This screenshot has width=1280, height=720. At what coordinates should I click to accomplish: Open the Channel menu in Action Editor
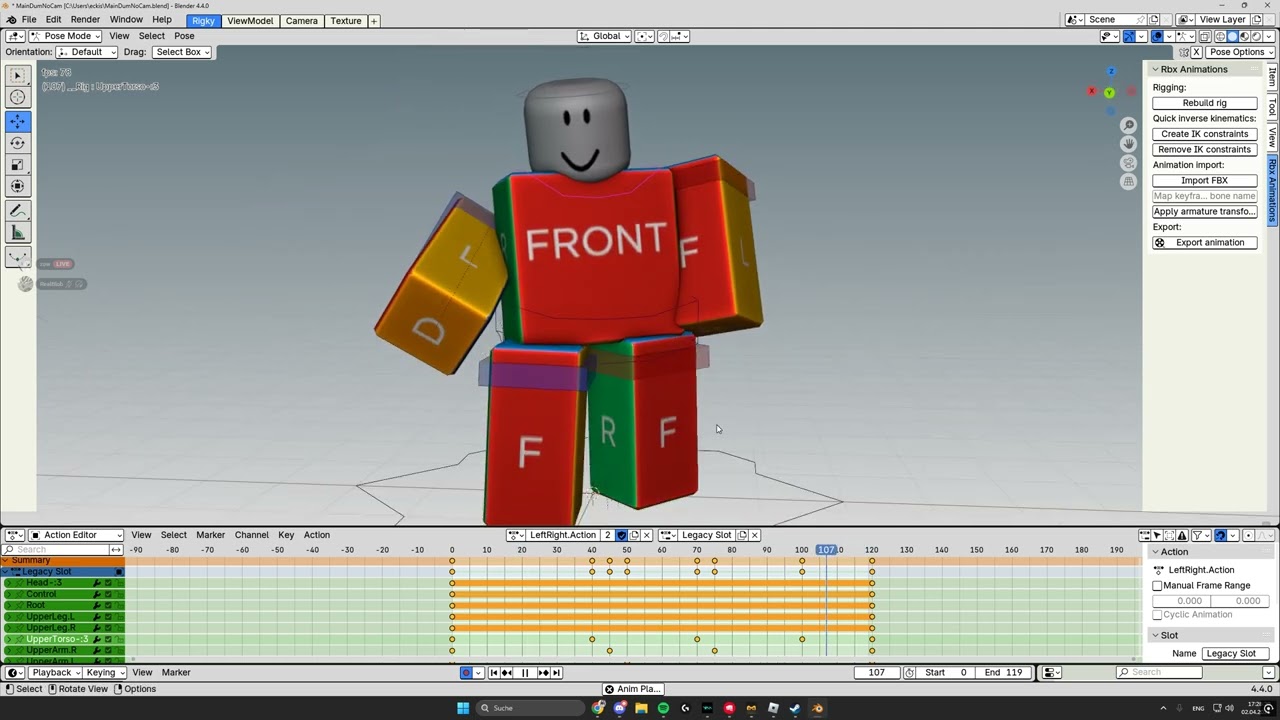(x=252, y=535)
